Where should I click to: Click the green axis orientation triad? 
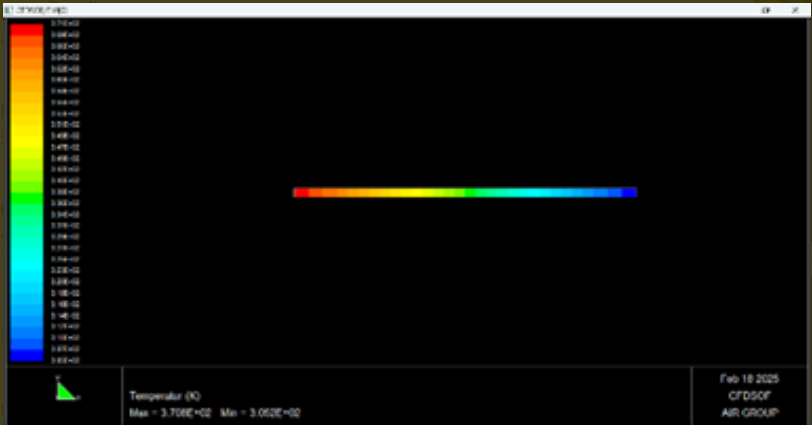pos(65,391)
